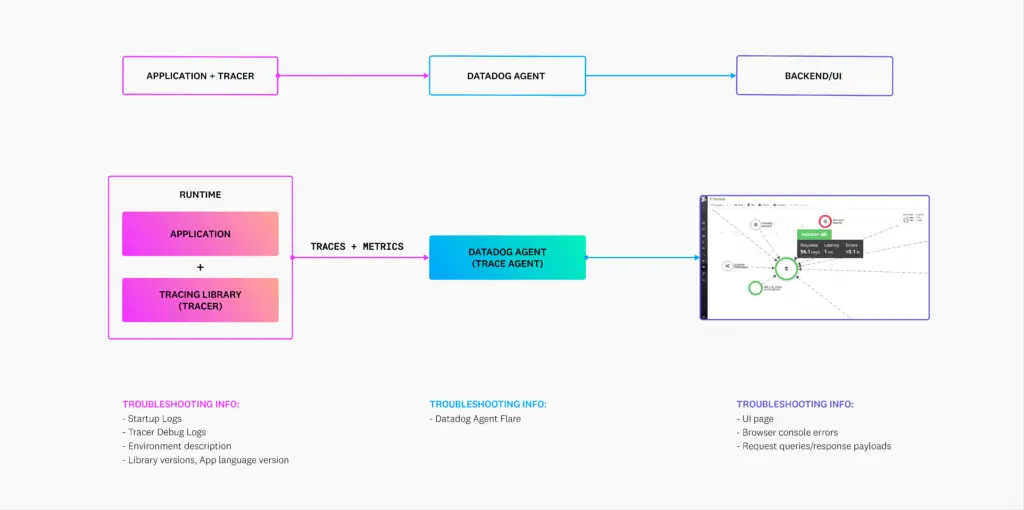This screenshot has height=510, width=1024.
Task: Click Library versions, App language version
Action: point(206,460)
